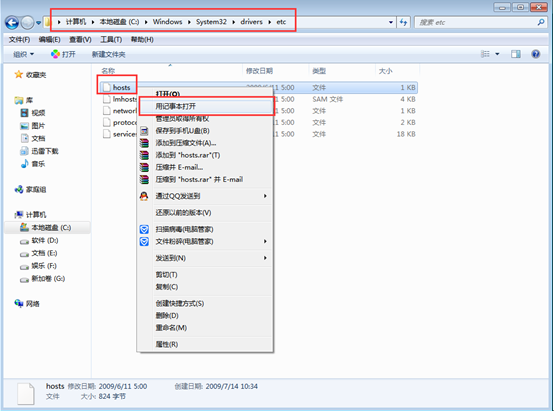Click the blue help question icon
The image size is (554, 411).
coord(536,54)
